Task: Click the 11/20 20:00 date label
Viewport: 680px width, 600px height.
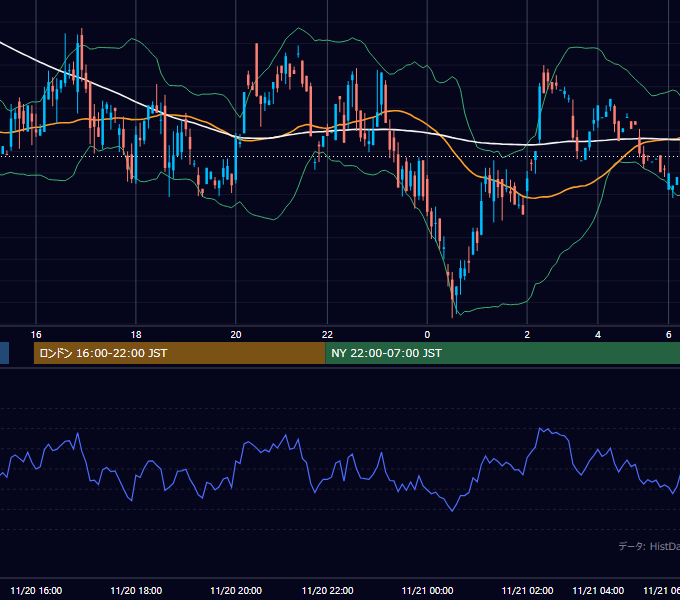Action: coord(236,590)
